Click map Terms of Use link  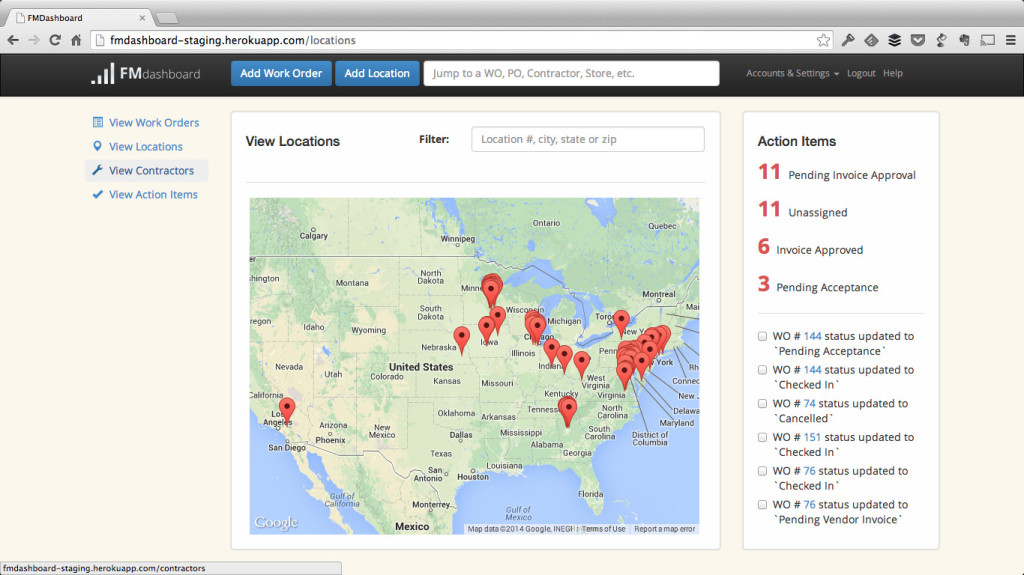pyautogui.click(x=603, y=529)
